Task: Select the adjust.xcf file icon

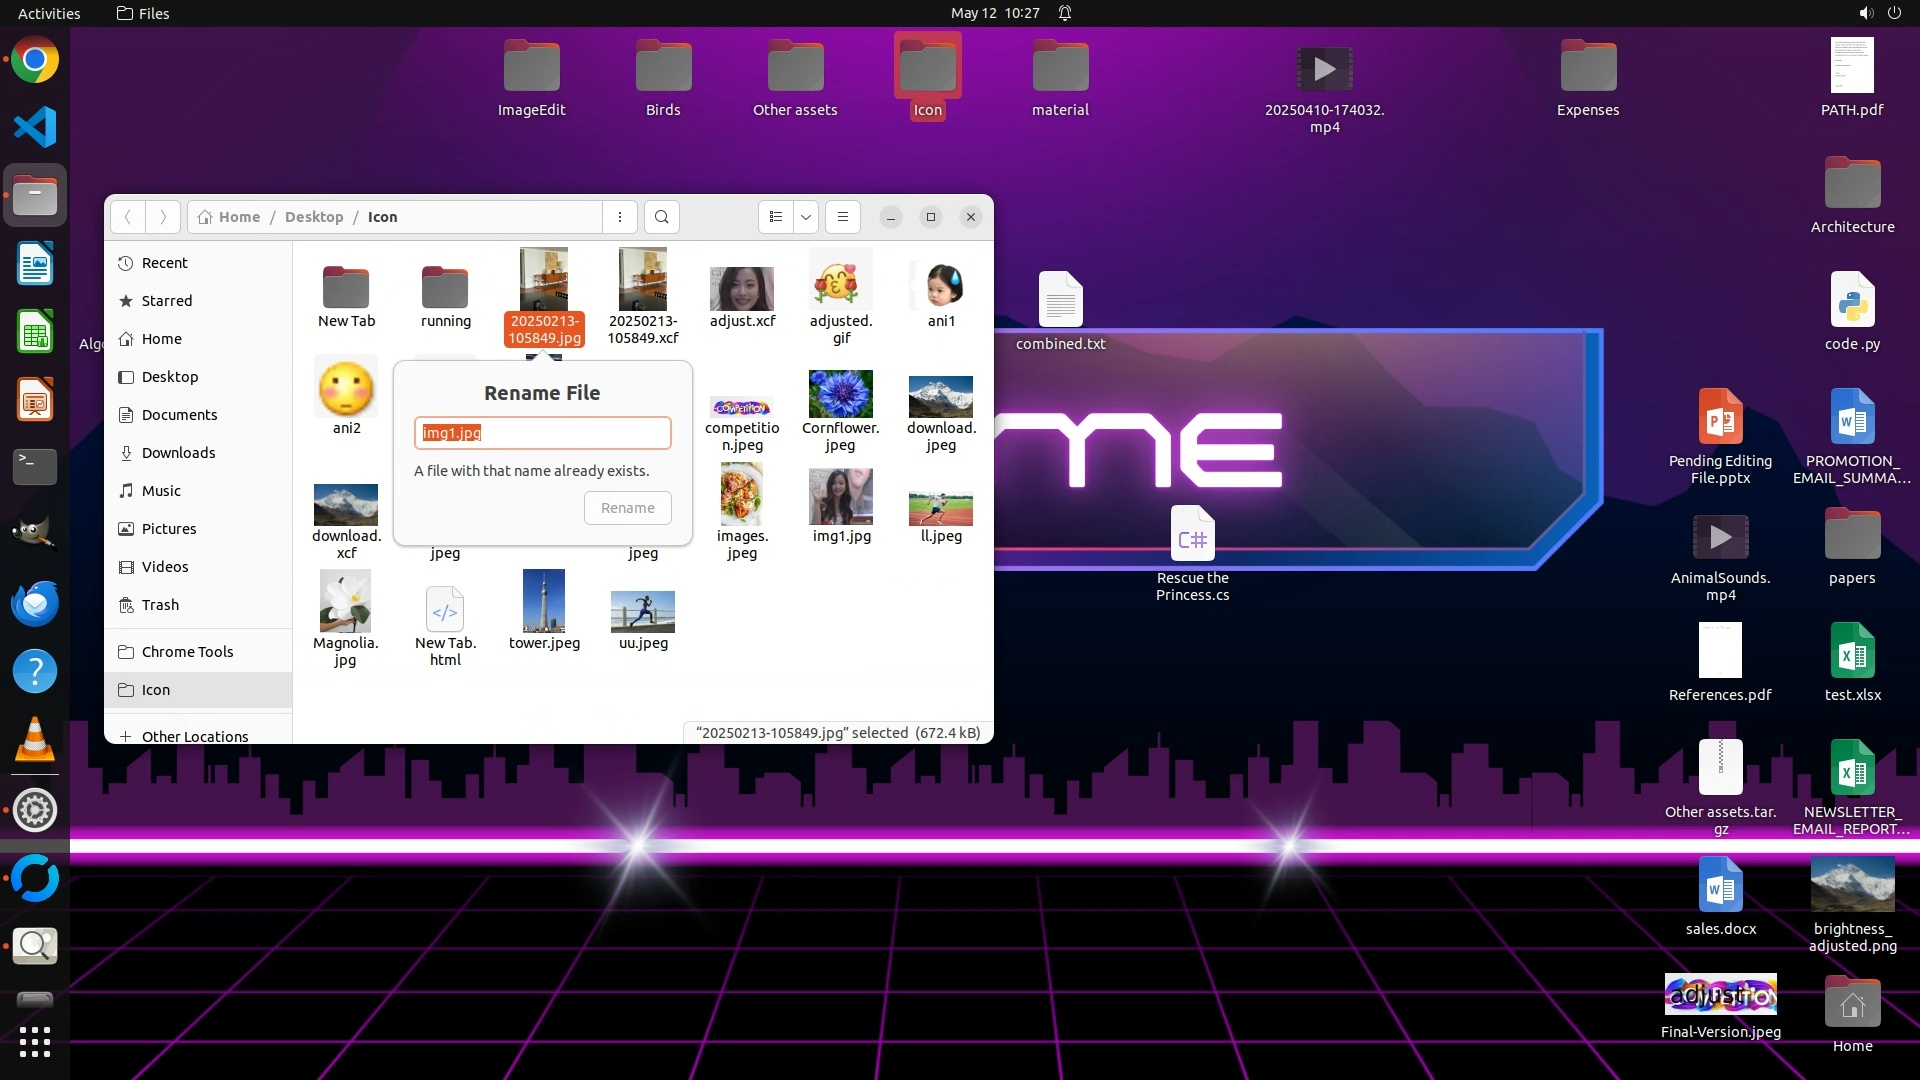Action: click(742, 289)
